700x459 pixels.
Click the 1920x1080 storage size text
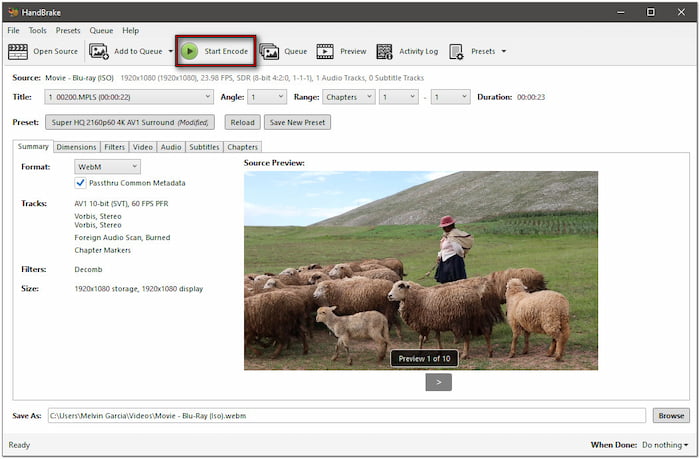[138, 289]
